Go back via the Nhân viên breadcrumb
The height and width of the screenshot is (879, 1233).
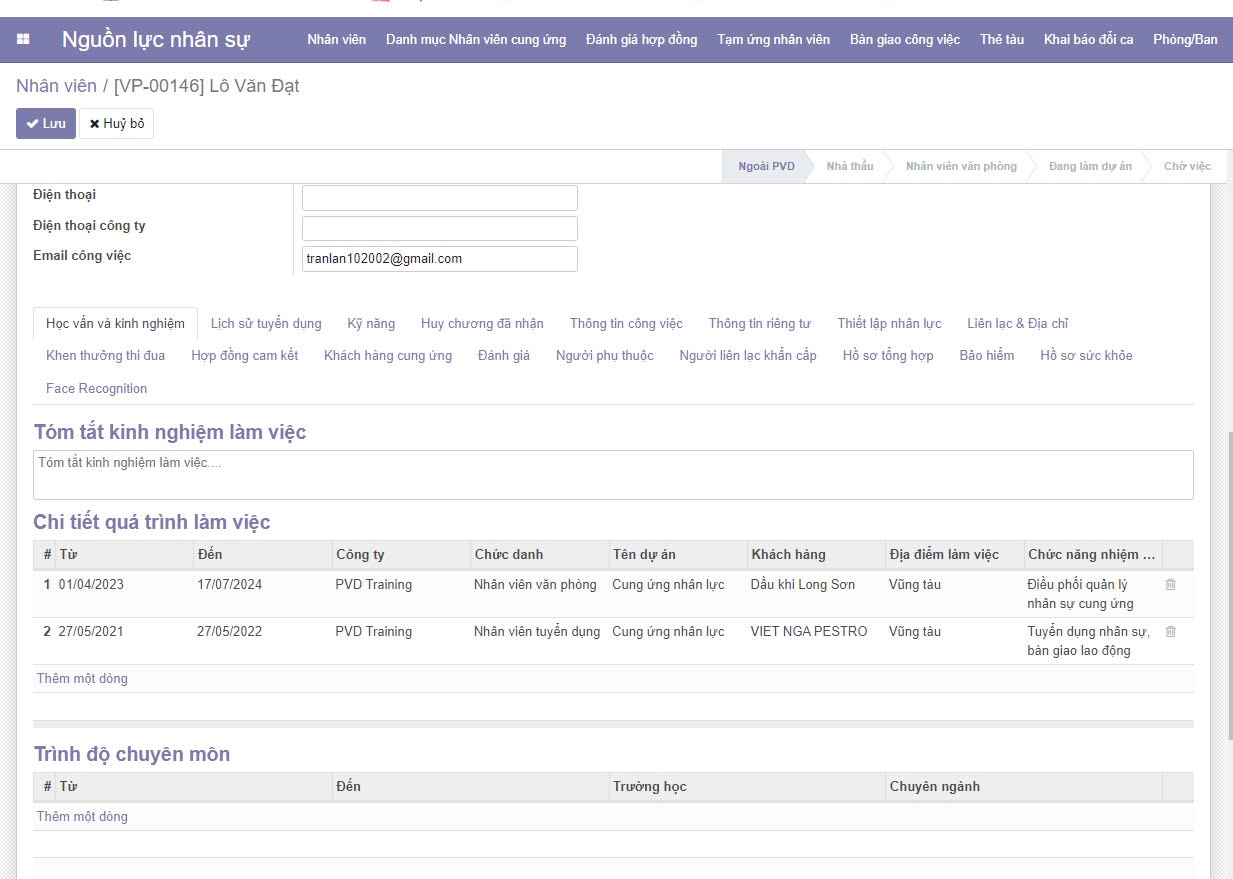tap(56, 86)
